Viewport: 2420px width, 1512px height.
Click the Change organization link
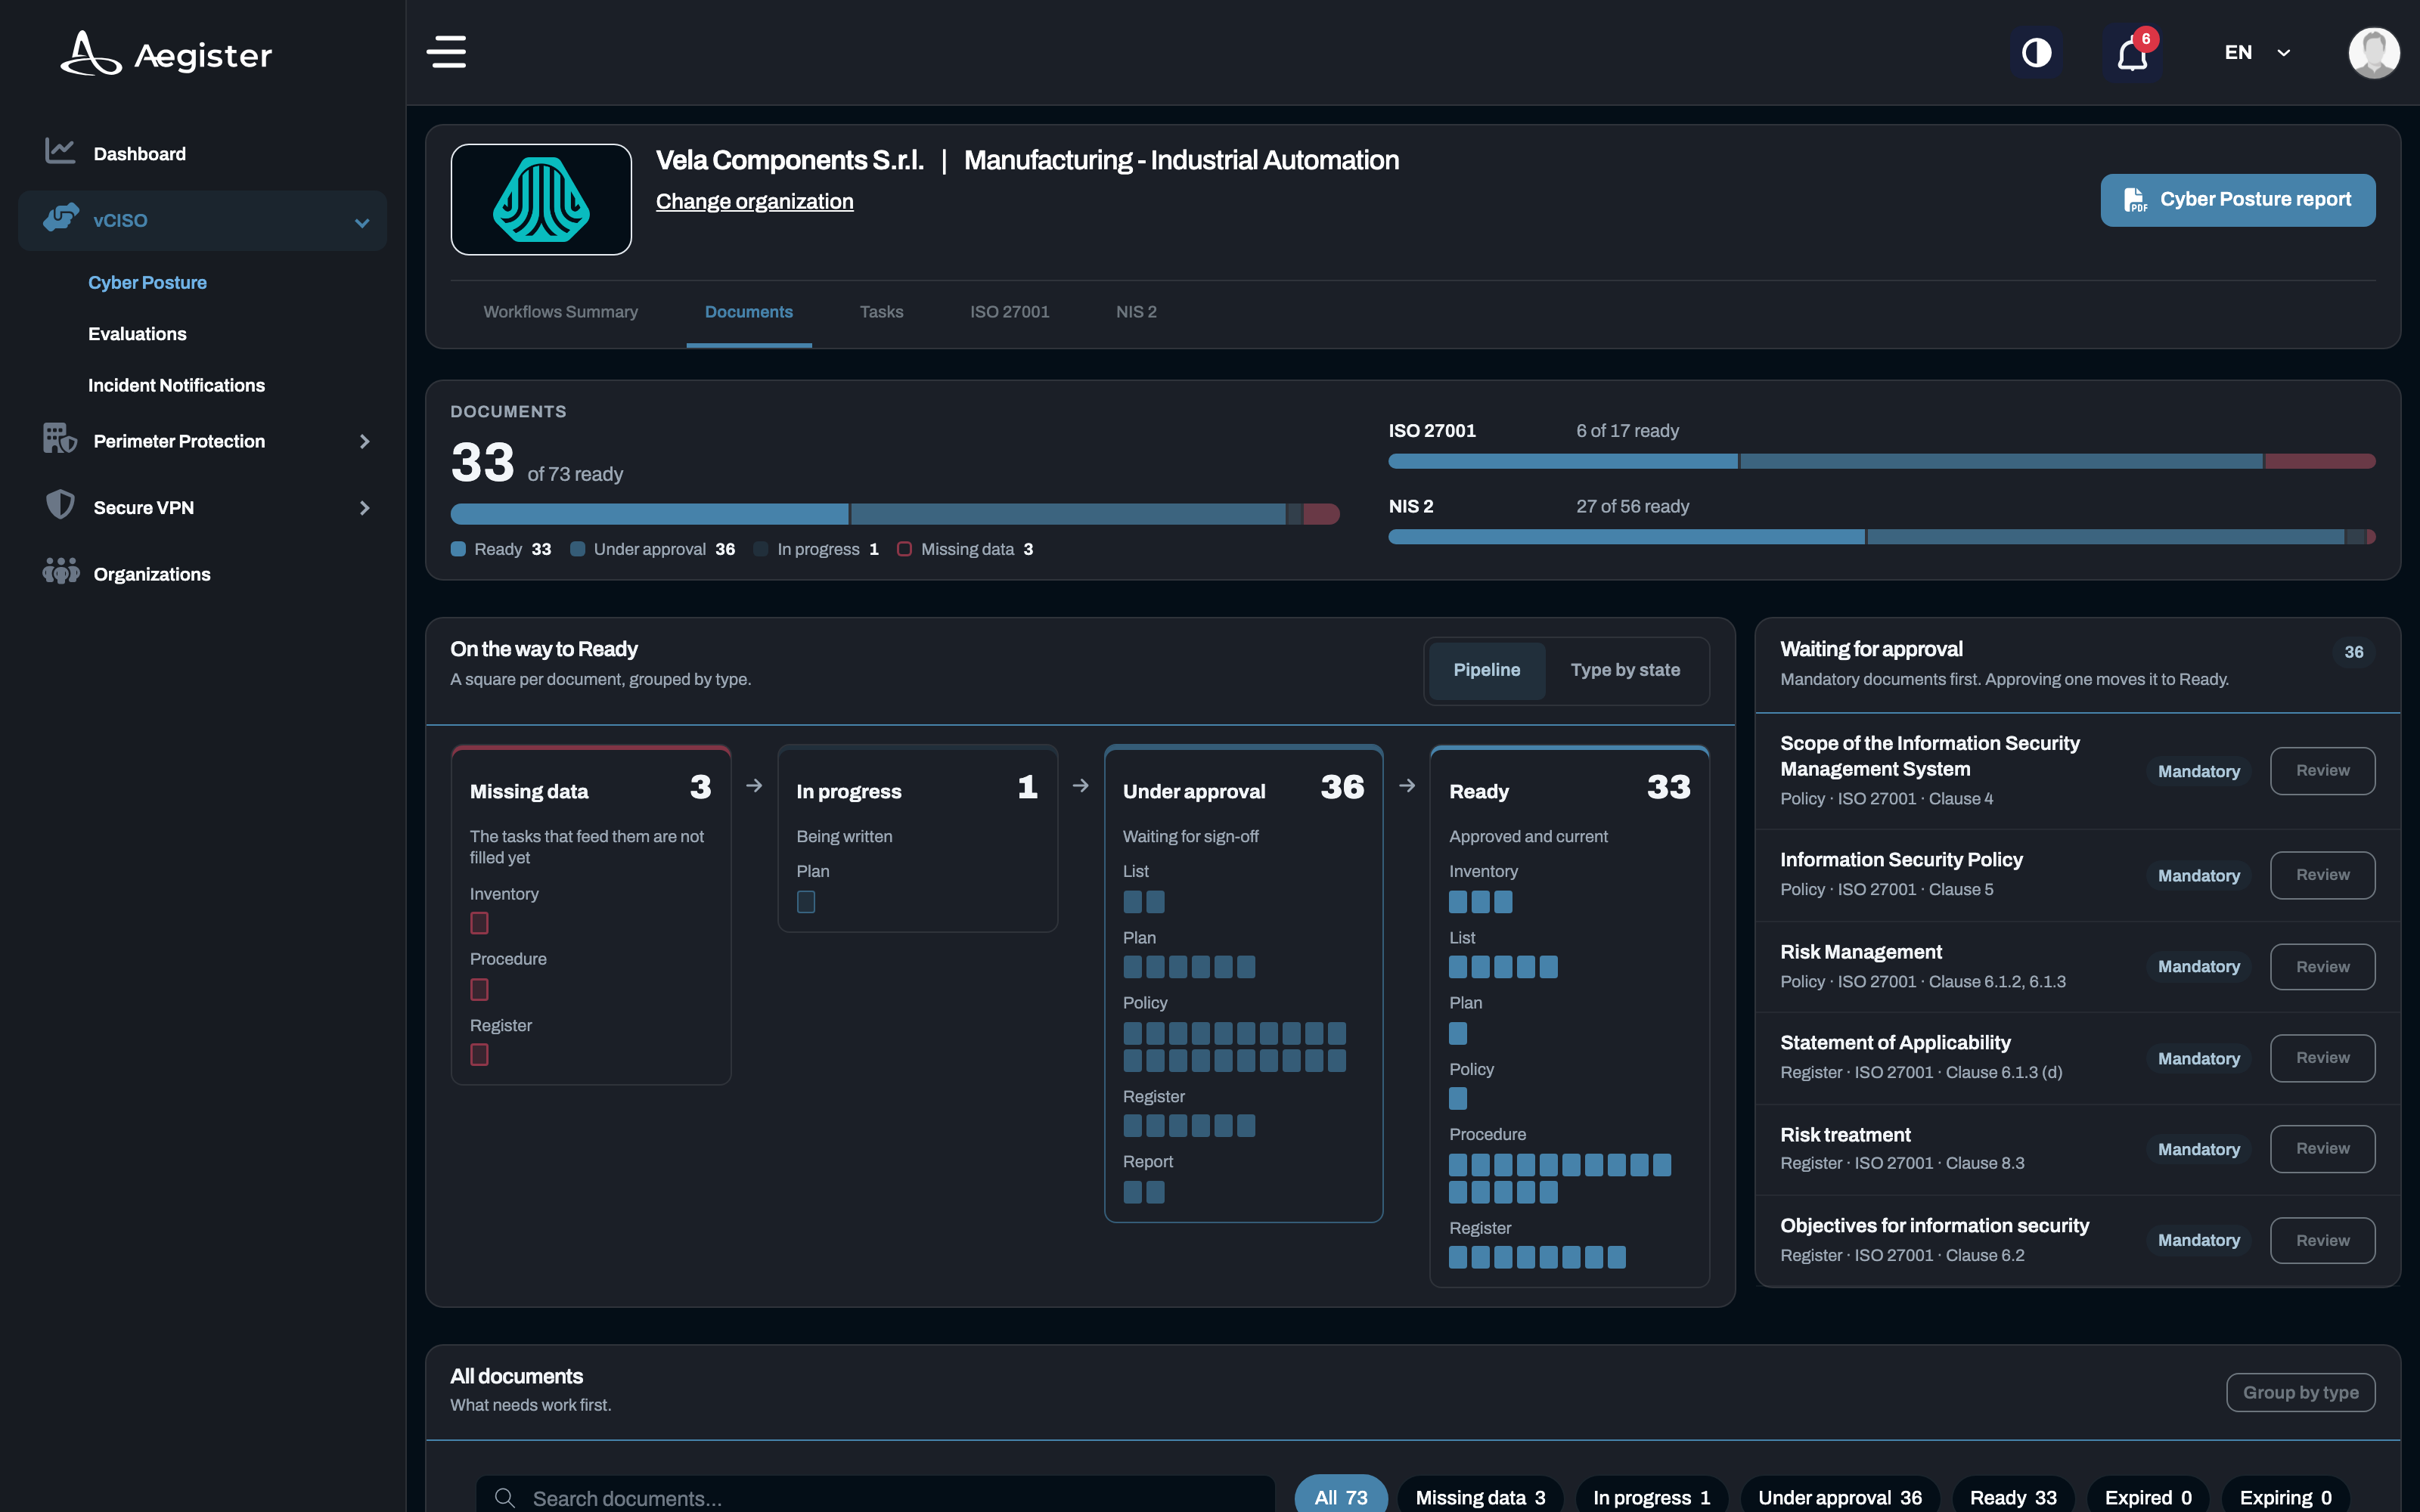[x=754, y=201]
